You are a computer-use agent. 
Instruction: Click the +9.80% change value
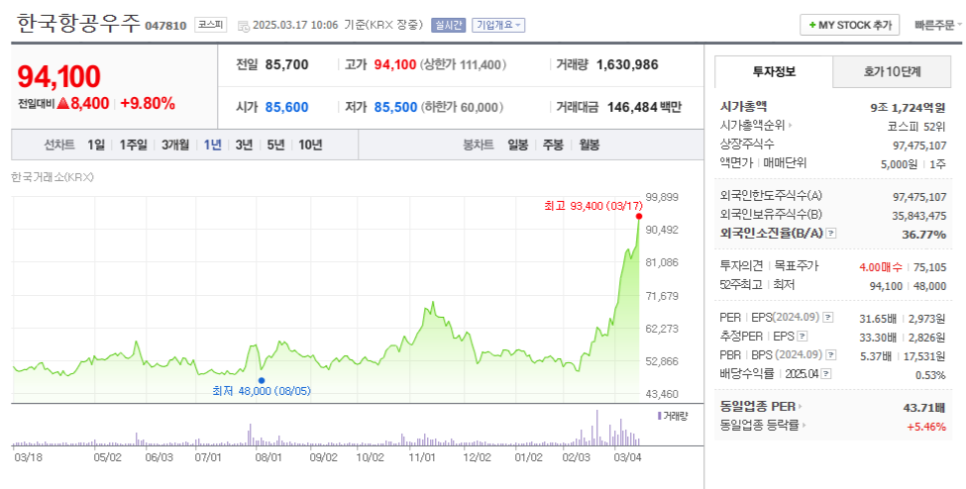(148, 103)
